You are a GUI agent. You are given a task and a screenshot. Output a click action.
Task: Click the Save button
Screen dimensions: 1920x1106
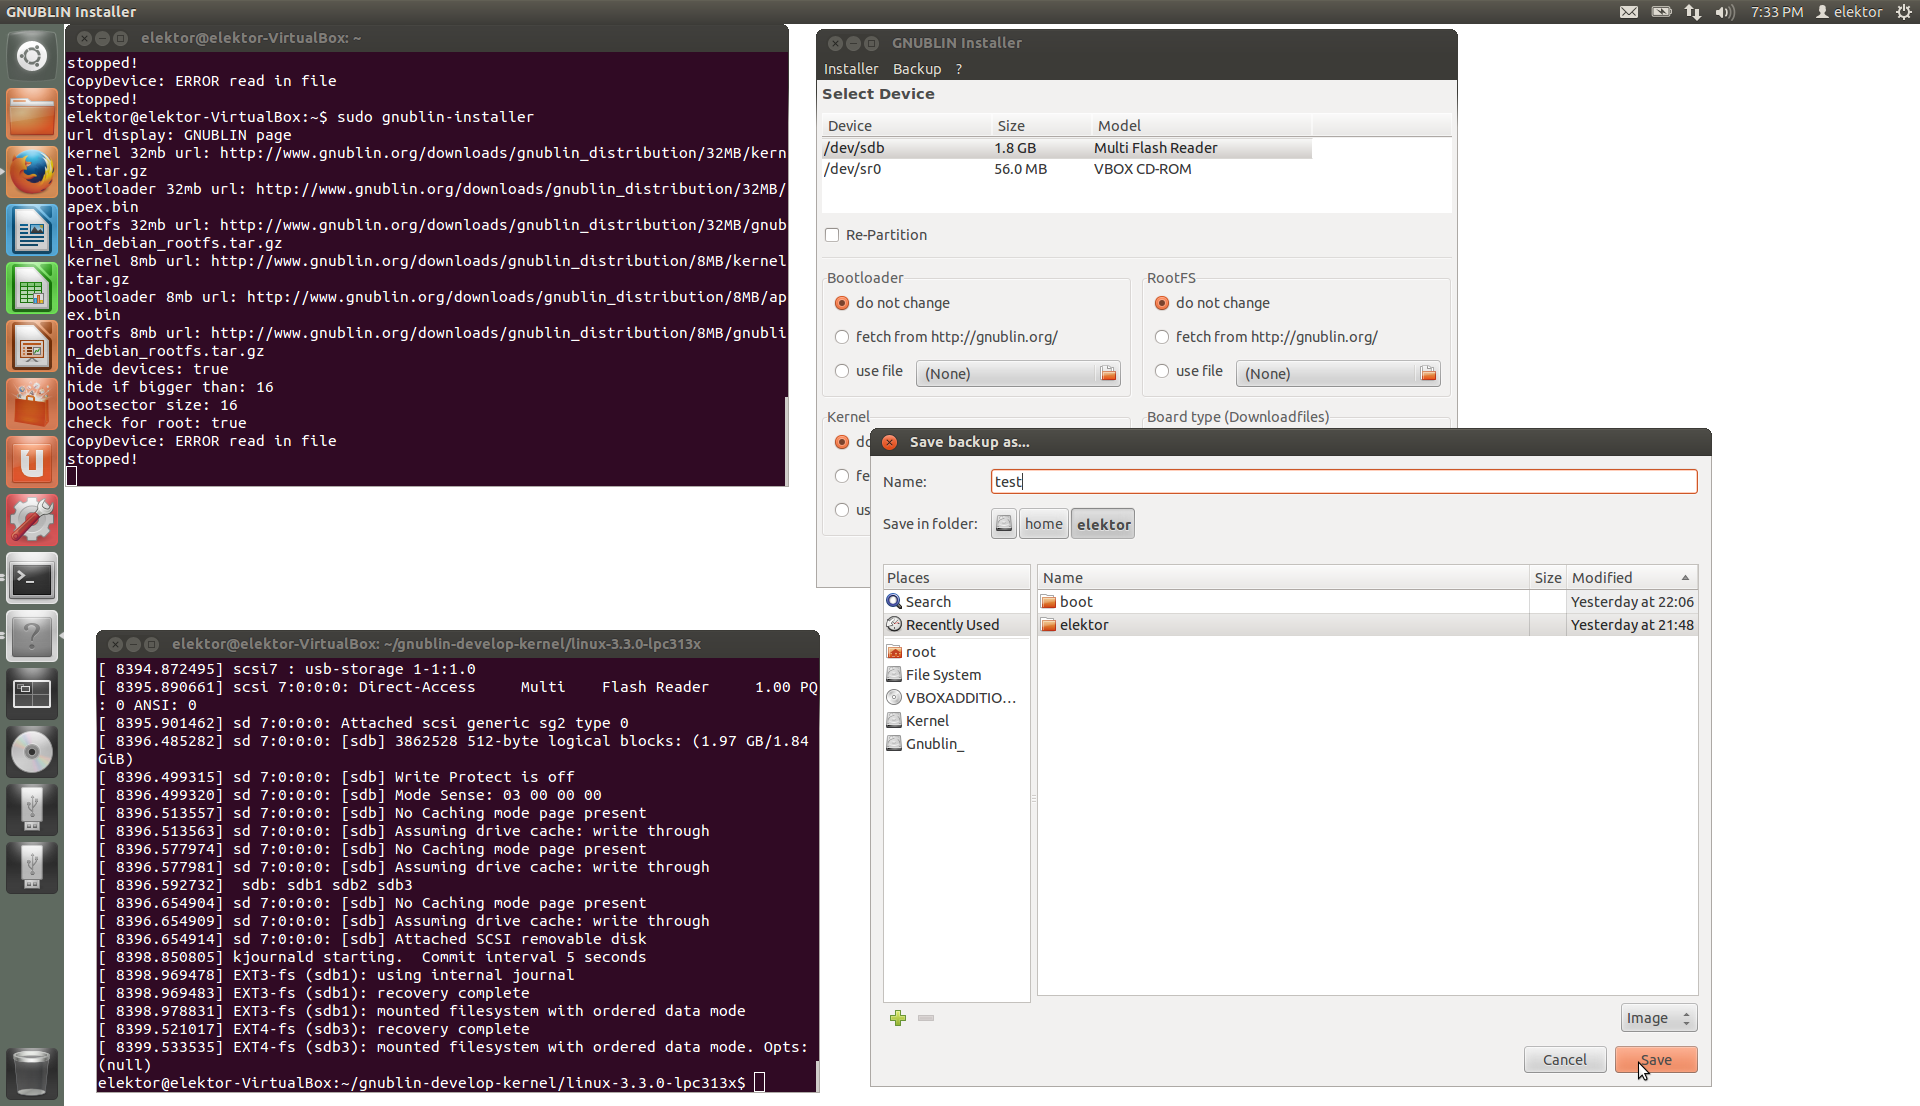(1655, 1060)
